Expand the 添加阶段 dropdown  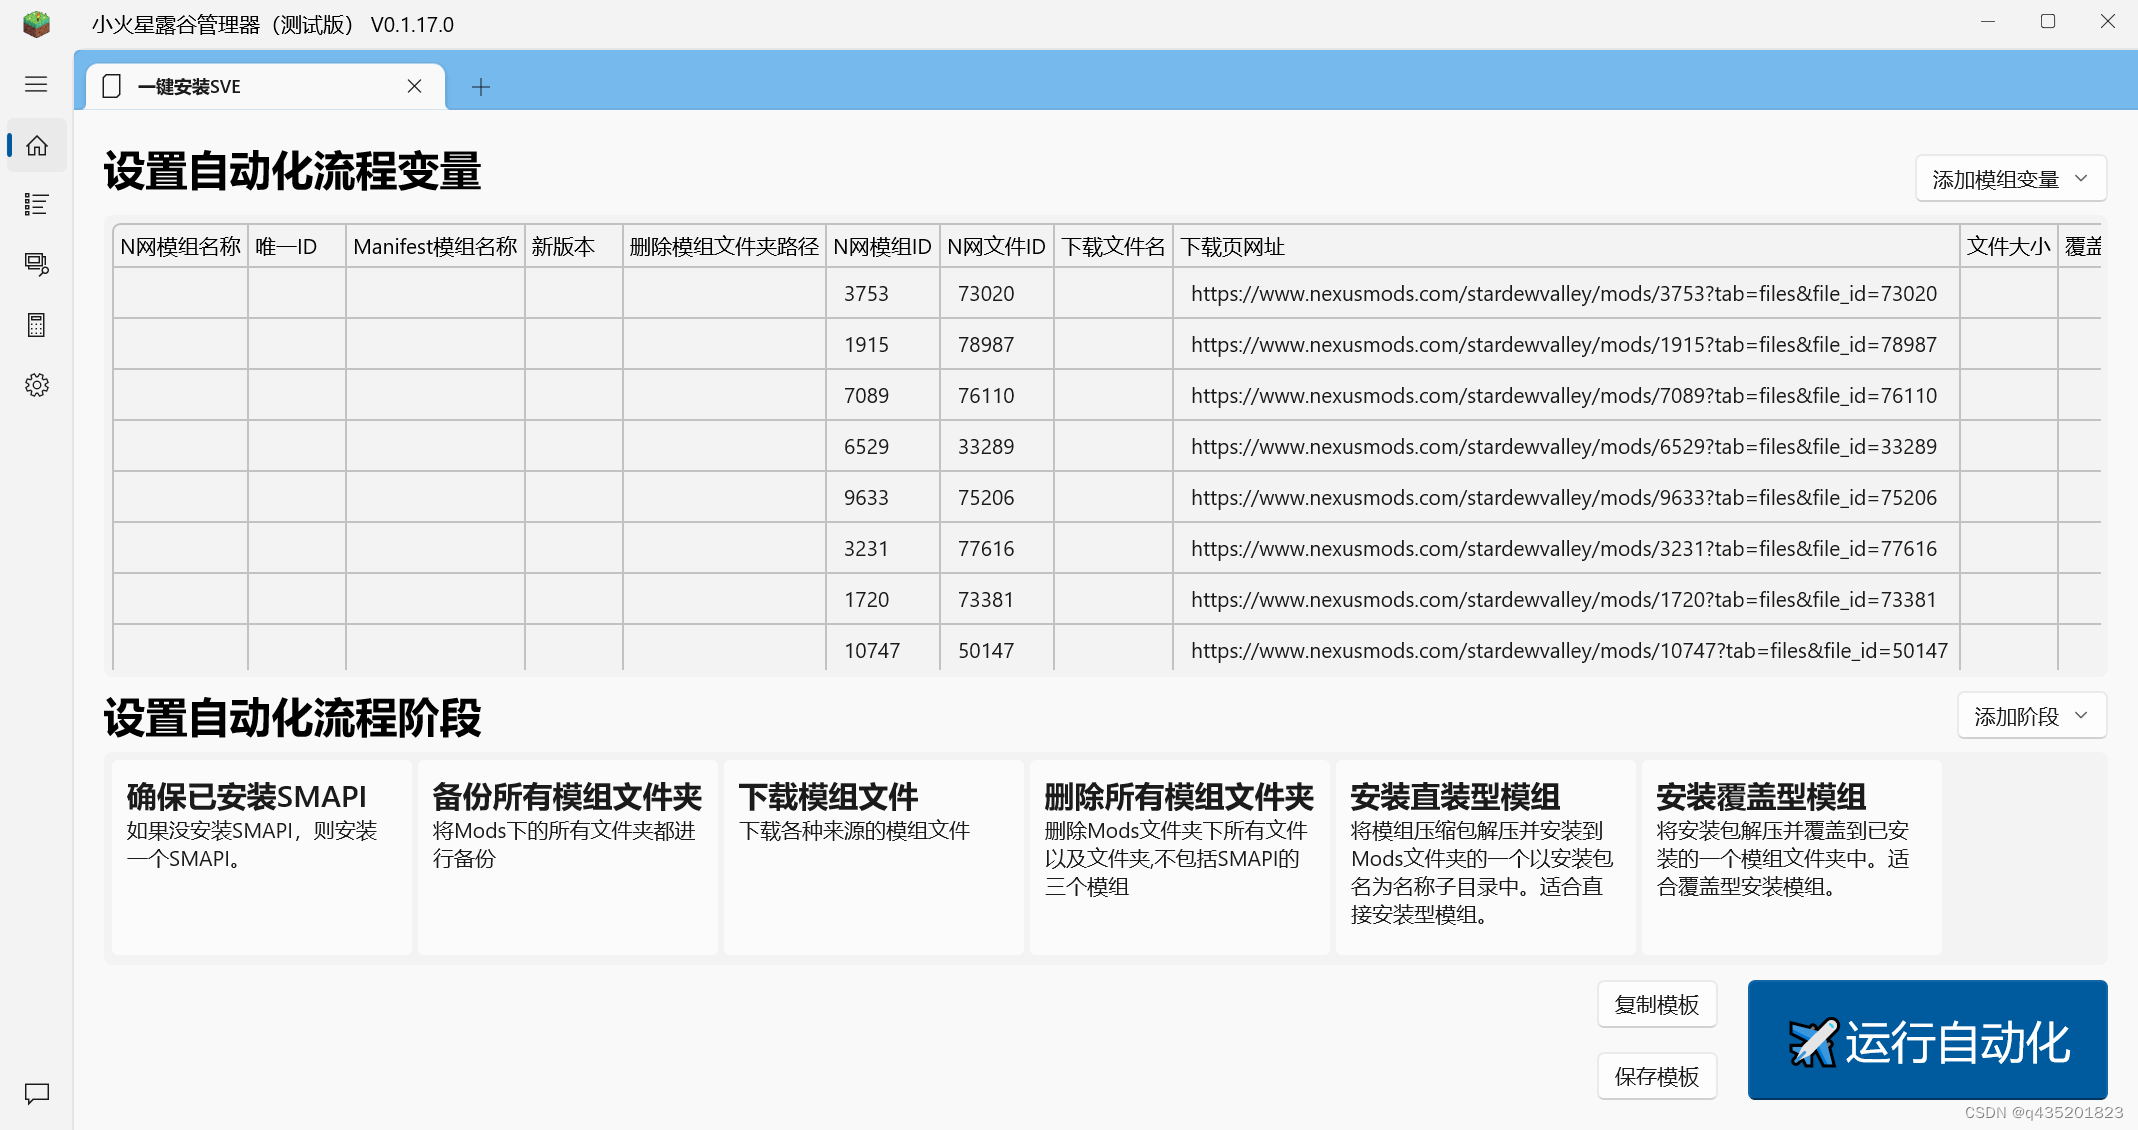click(x=2031, y=716)
